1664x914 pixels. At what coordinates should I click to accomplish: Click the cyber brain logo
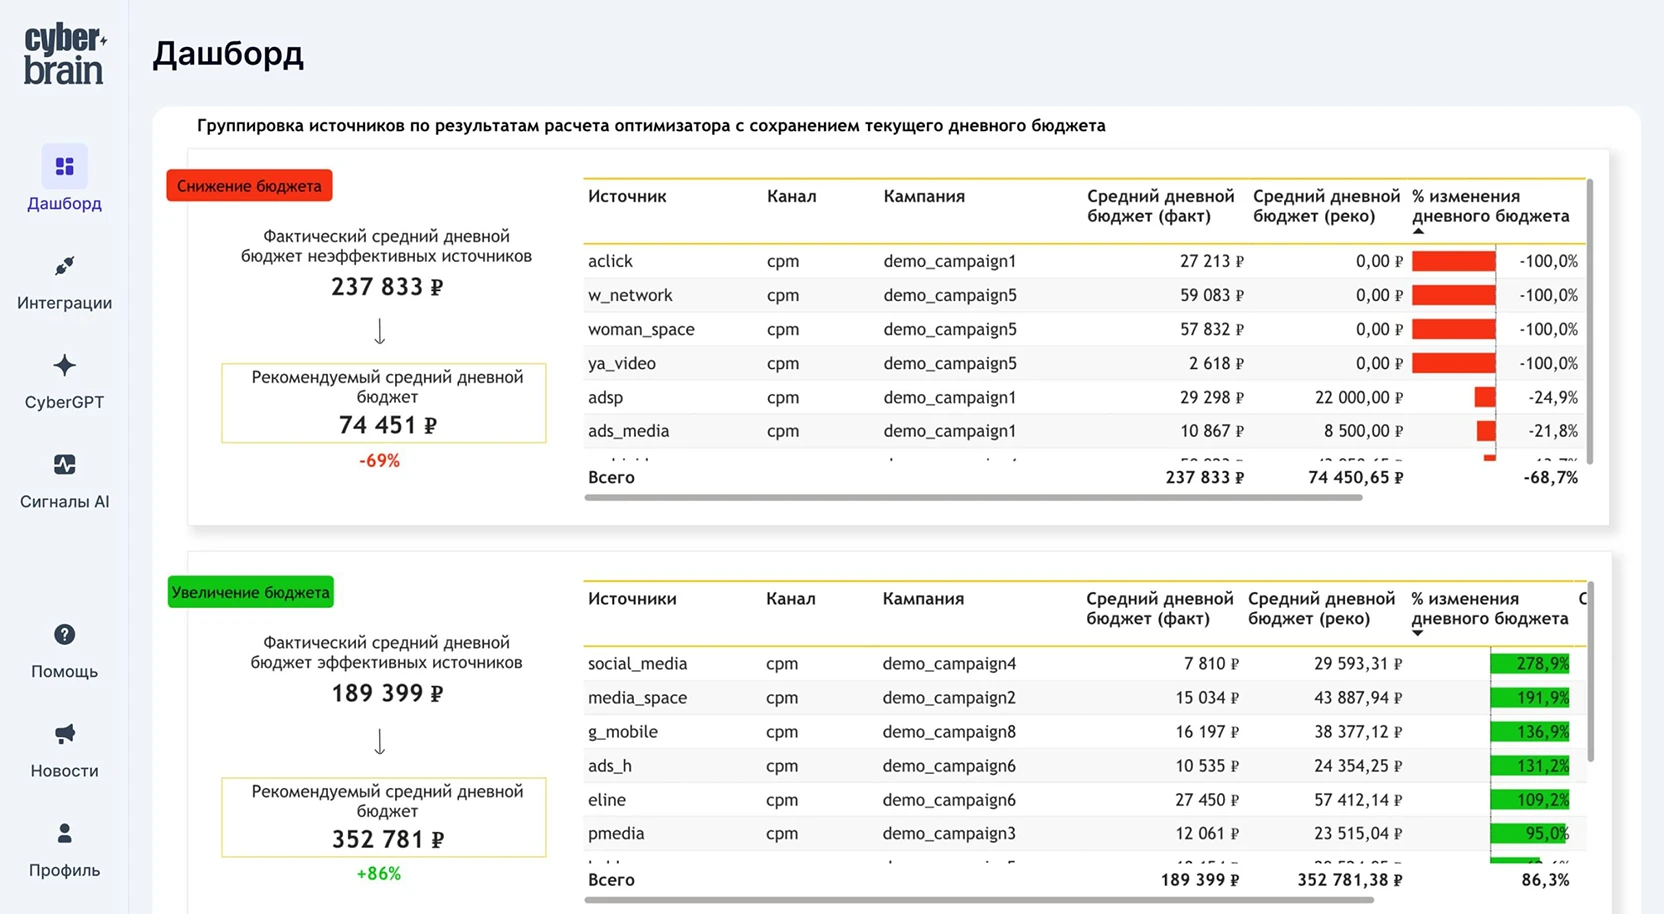coord(64,55)
